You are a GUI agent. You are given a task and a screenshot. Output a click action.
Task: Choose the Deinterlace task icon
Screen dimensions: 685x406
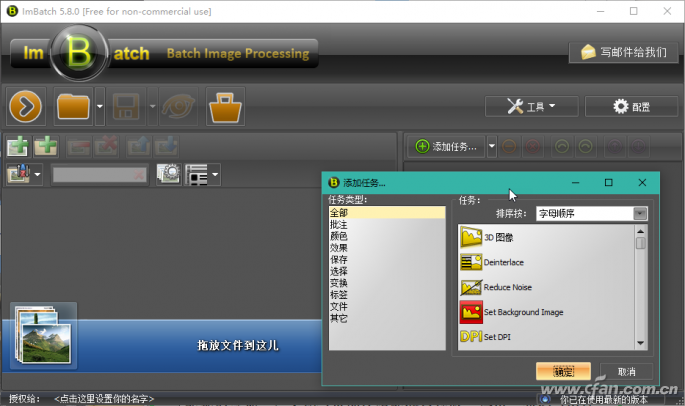471,262
